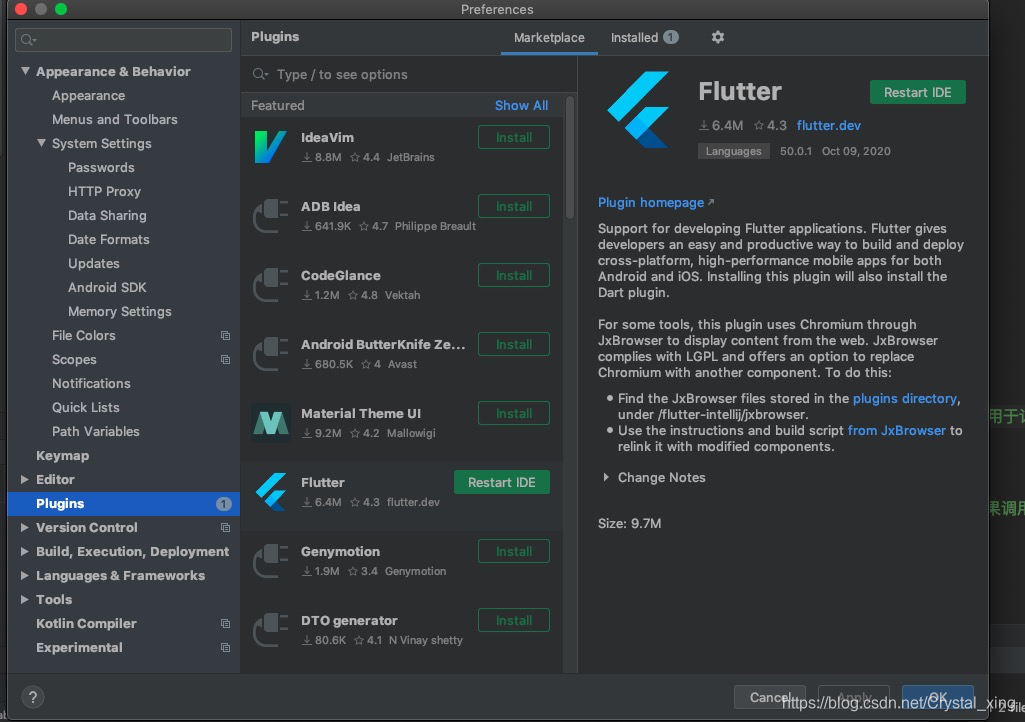Click the ADB Idea plugin icon
This screenshot has width=1025, height=722.
tap(270, 216)
